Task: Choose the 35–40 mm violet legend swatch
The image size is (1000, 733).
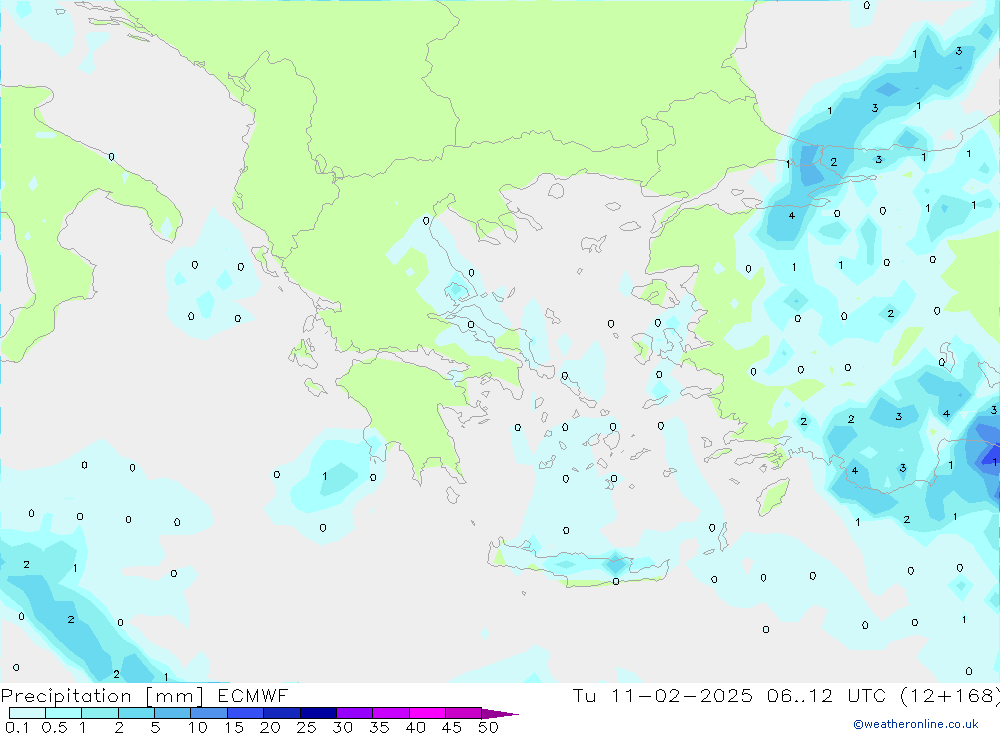Action: click(390, 713)
